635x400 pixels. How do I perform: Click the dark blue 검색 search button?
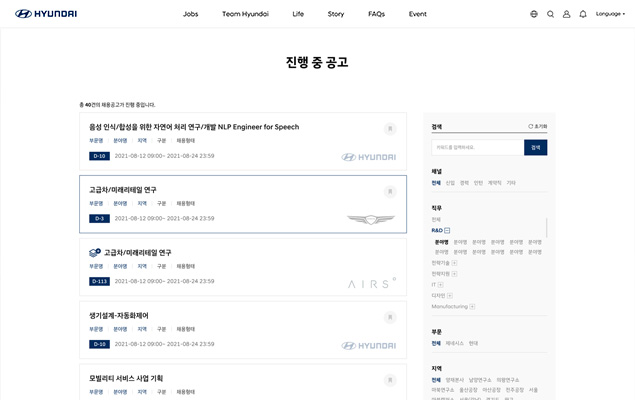point(535,147)
